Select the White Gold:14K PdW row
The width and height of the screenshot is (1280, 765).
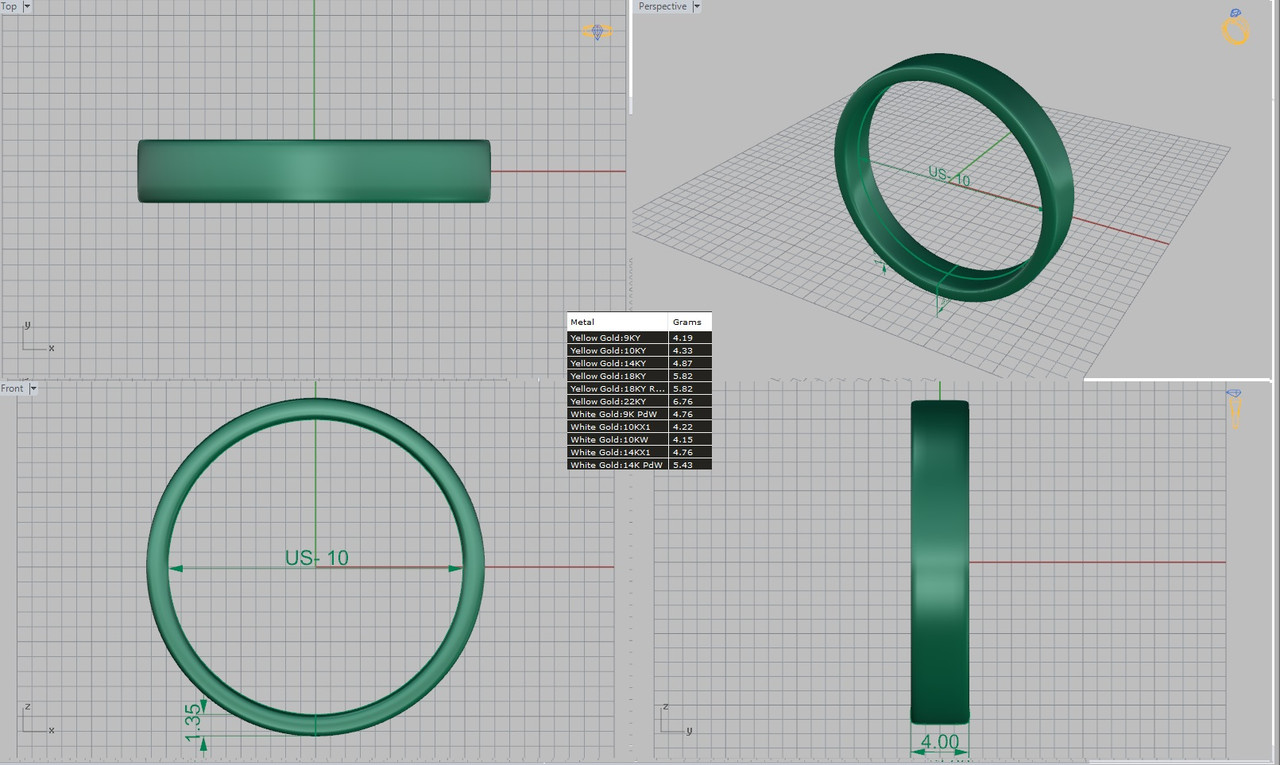pyautogui.click(x=639, y=465)
